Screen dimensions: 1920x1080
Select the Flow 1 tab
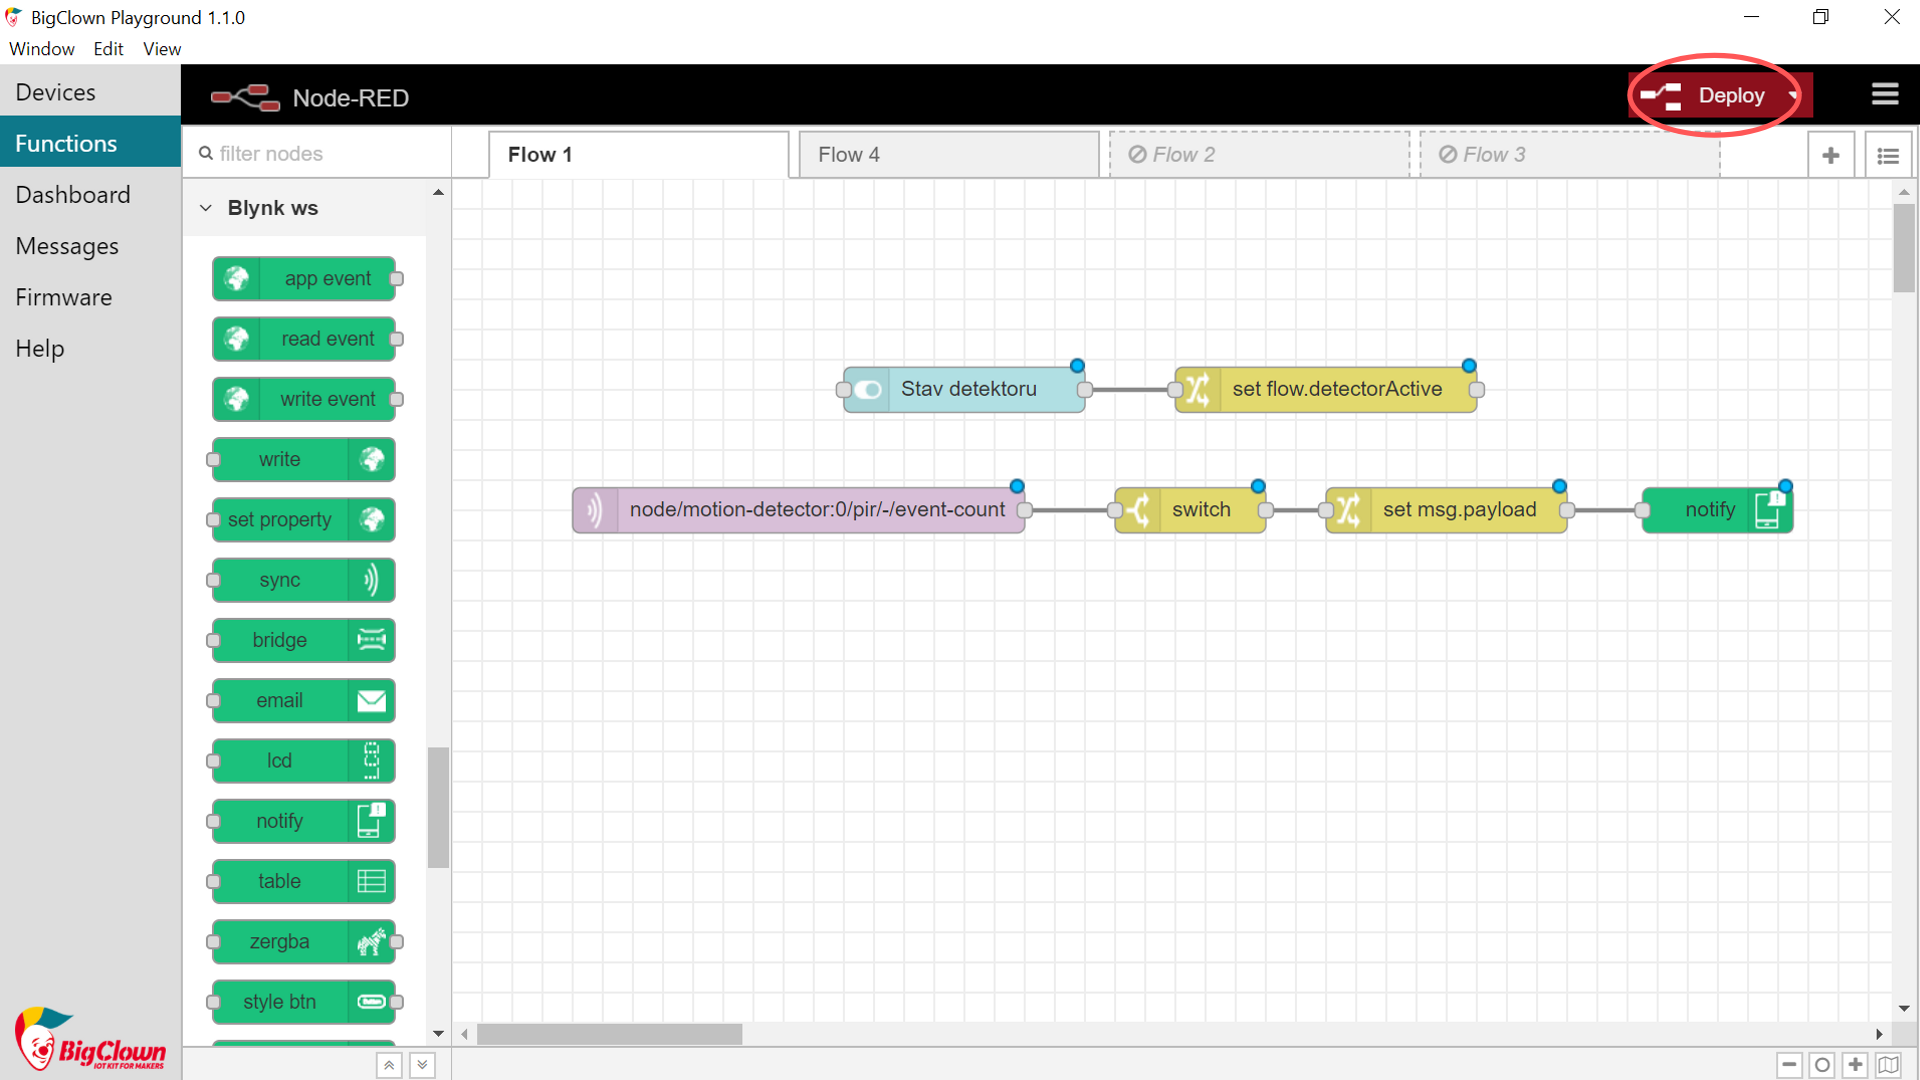tap(638, 155)
